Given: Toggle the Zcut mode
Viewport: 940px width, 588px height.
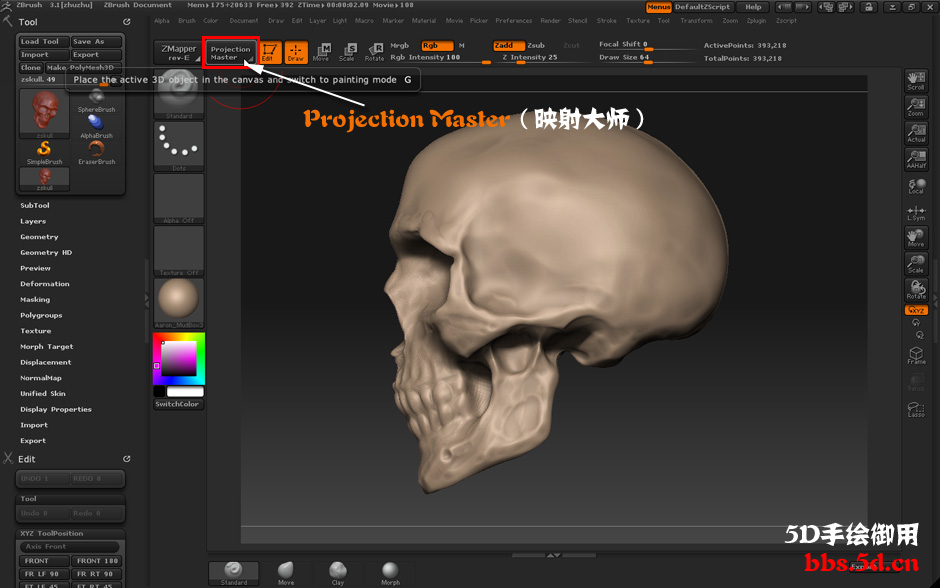Looking at the screenshot, I should (571, 46).
